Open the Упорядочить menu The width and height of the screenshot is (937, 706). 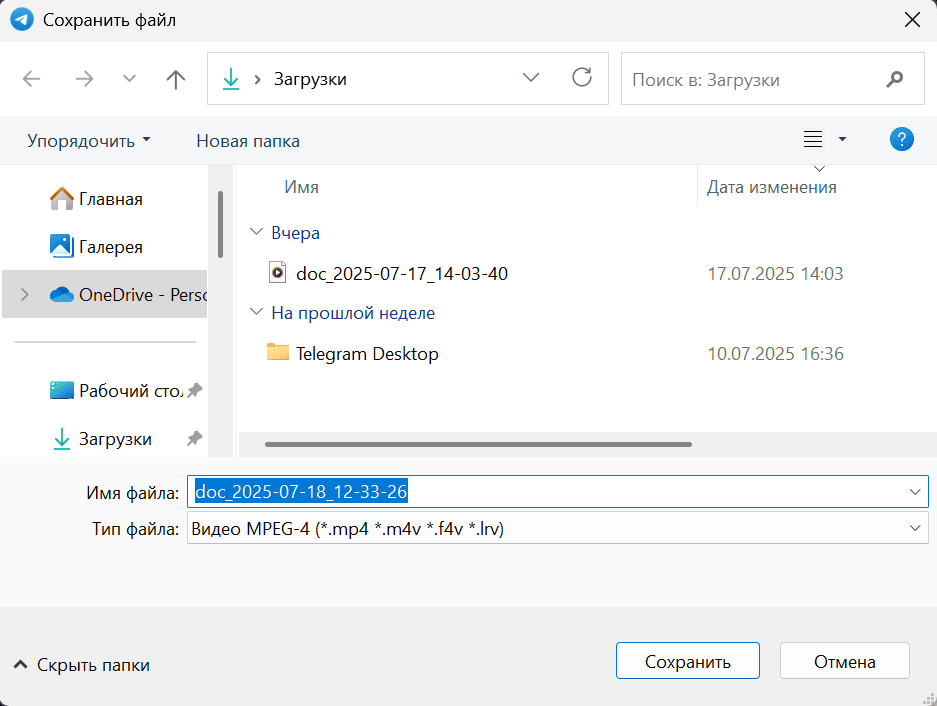88,141
